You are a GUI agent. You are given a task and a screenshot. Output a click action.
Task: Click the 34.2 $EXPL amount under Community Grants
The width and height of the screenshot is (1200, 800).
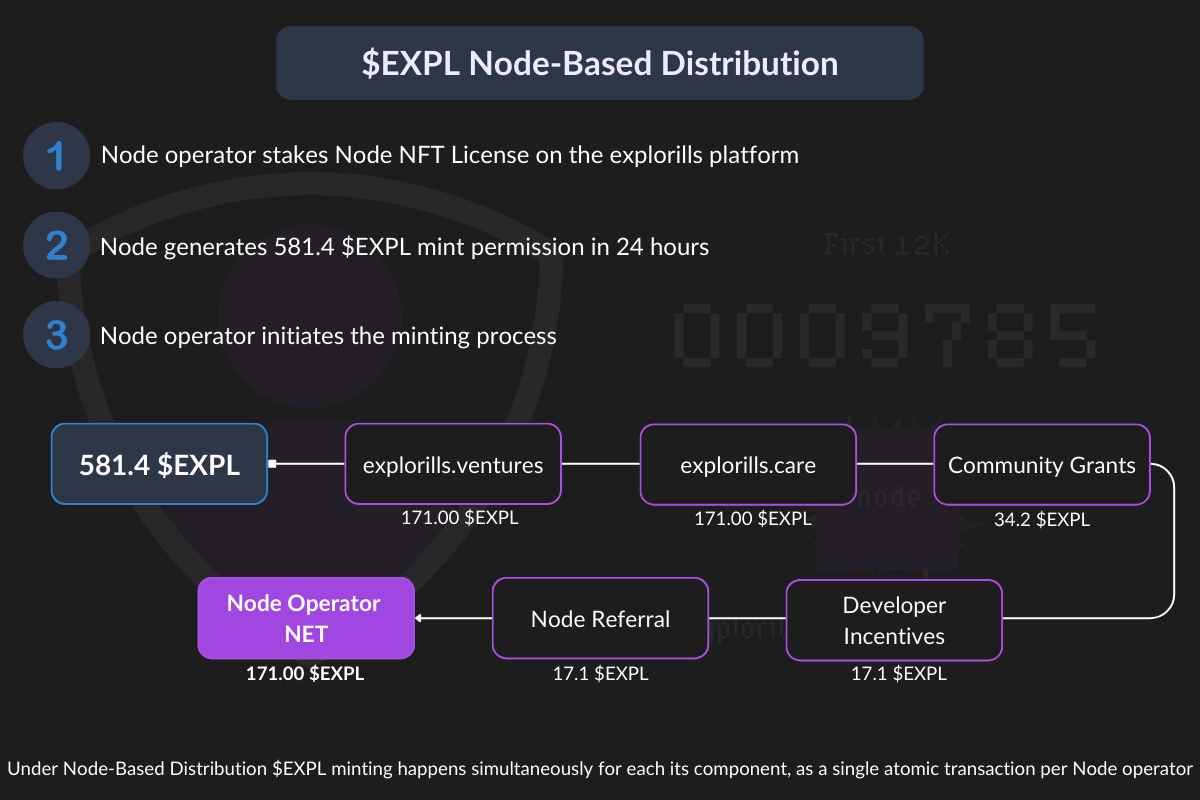pos(1042,519)
